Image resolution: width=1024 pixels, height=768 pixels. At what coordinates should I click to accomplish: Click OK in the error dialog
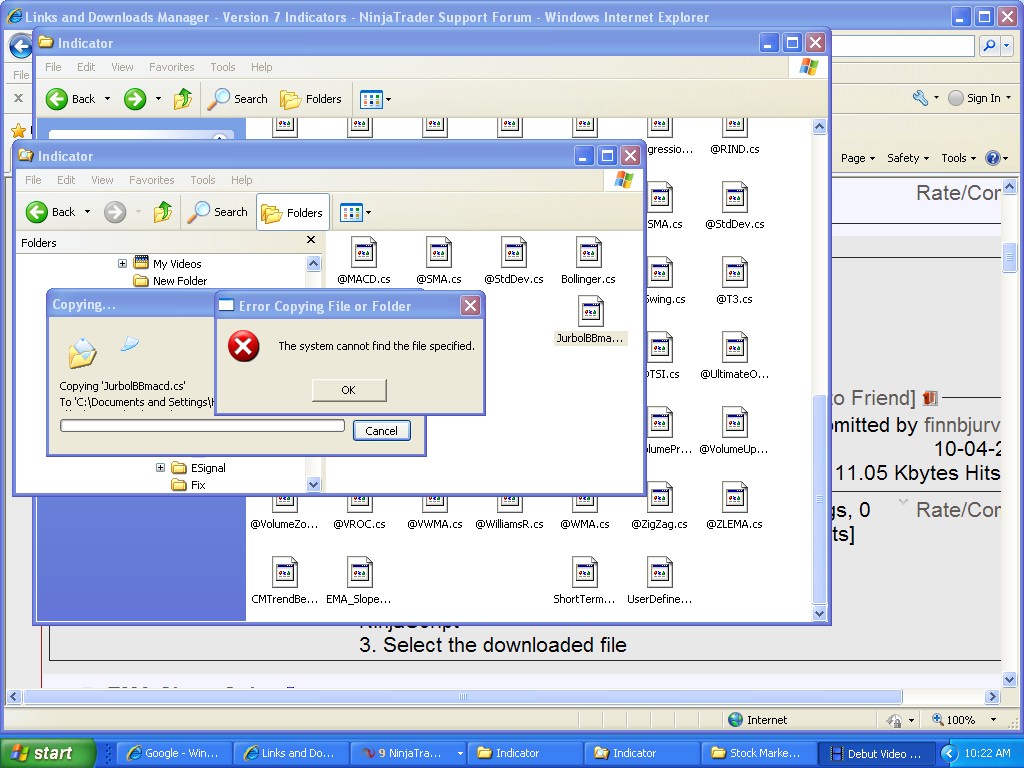point(349,390)
